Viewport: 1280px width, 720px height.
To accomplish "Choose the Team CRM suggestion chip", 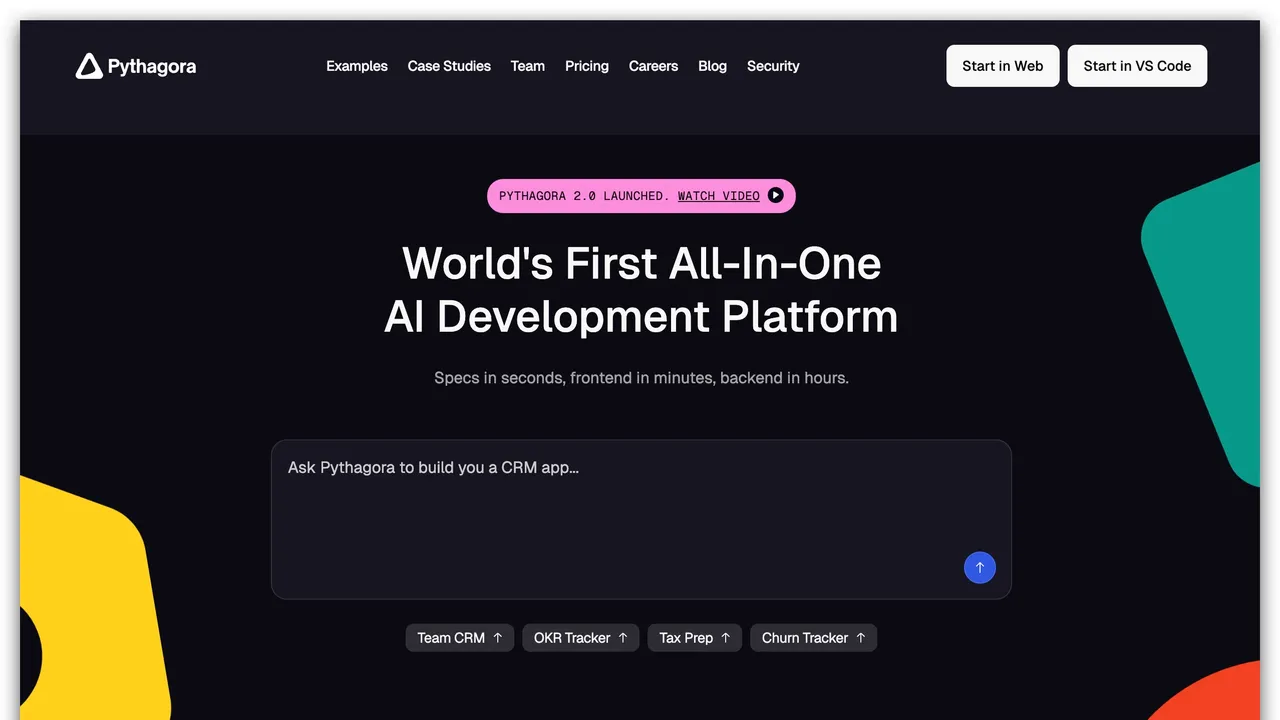I will [460, 638].
